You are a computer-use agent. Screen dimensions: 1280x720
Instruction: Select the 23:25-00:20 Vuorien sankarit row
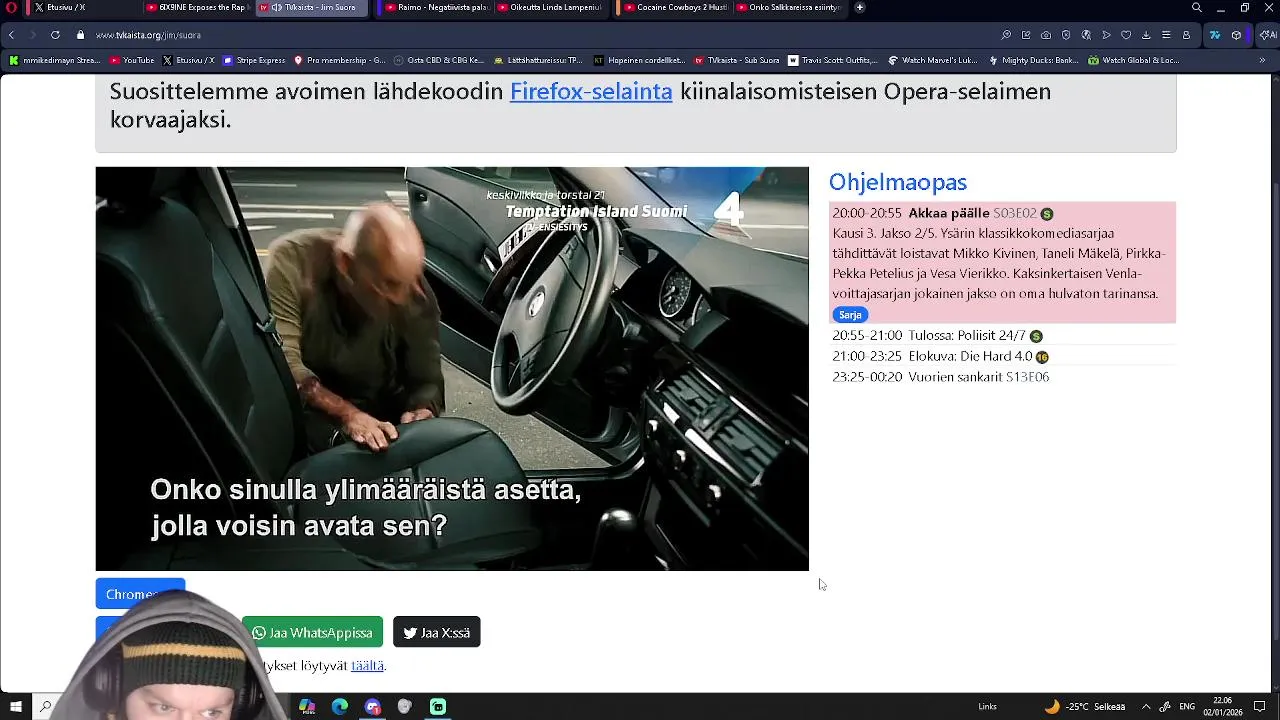click(1003, 377)
